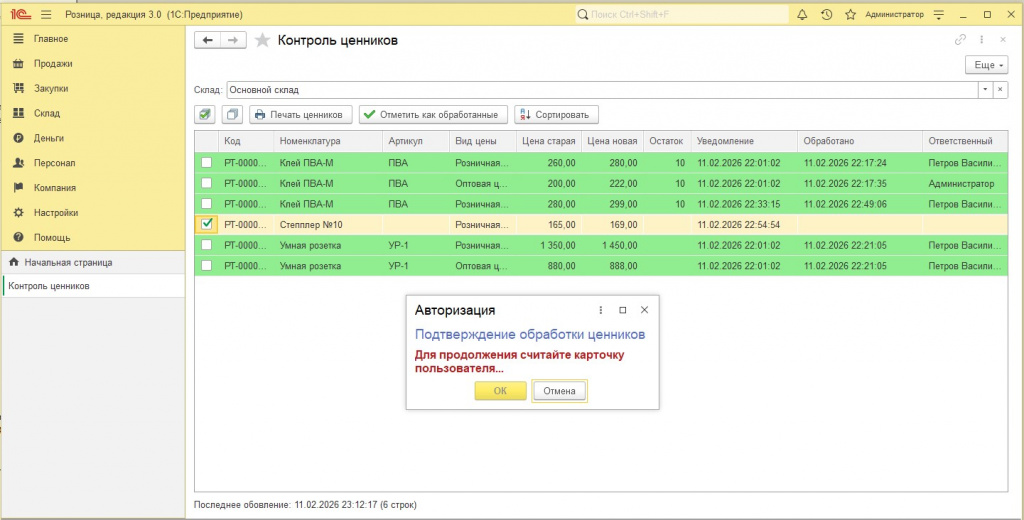Check the box for Умная розетка 1 350,00 row

click(x=206, y=245)
